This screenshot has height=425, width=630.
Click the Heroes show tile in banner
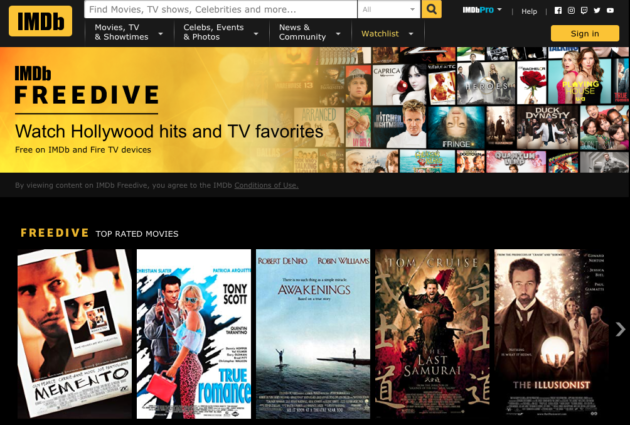(x=486, y=83)
